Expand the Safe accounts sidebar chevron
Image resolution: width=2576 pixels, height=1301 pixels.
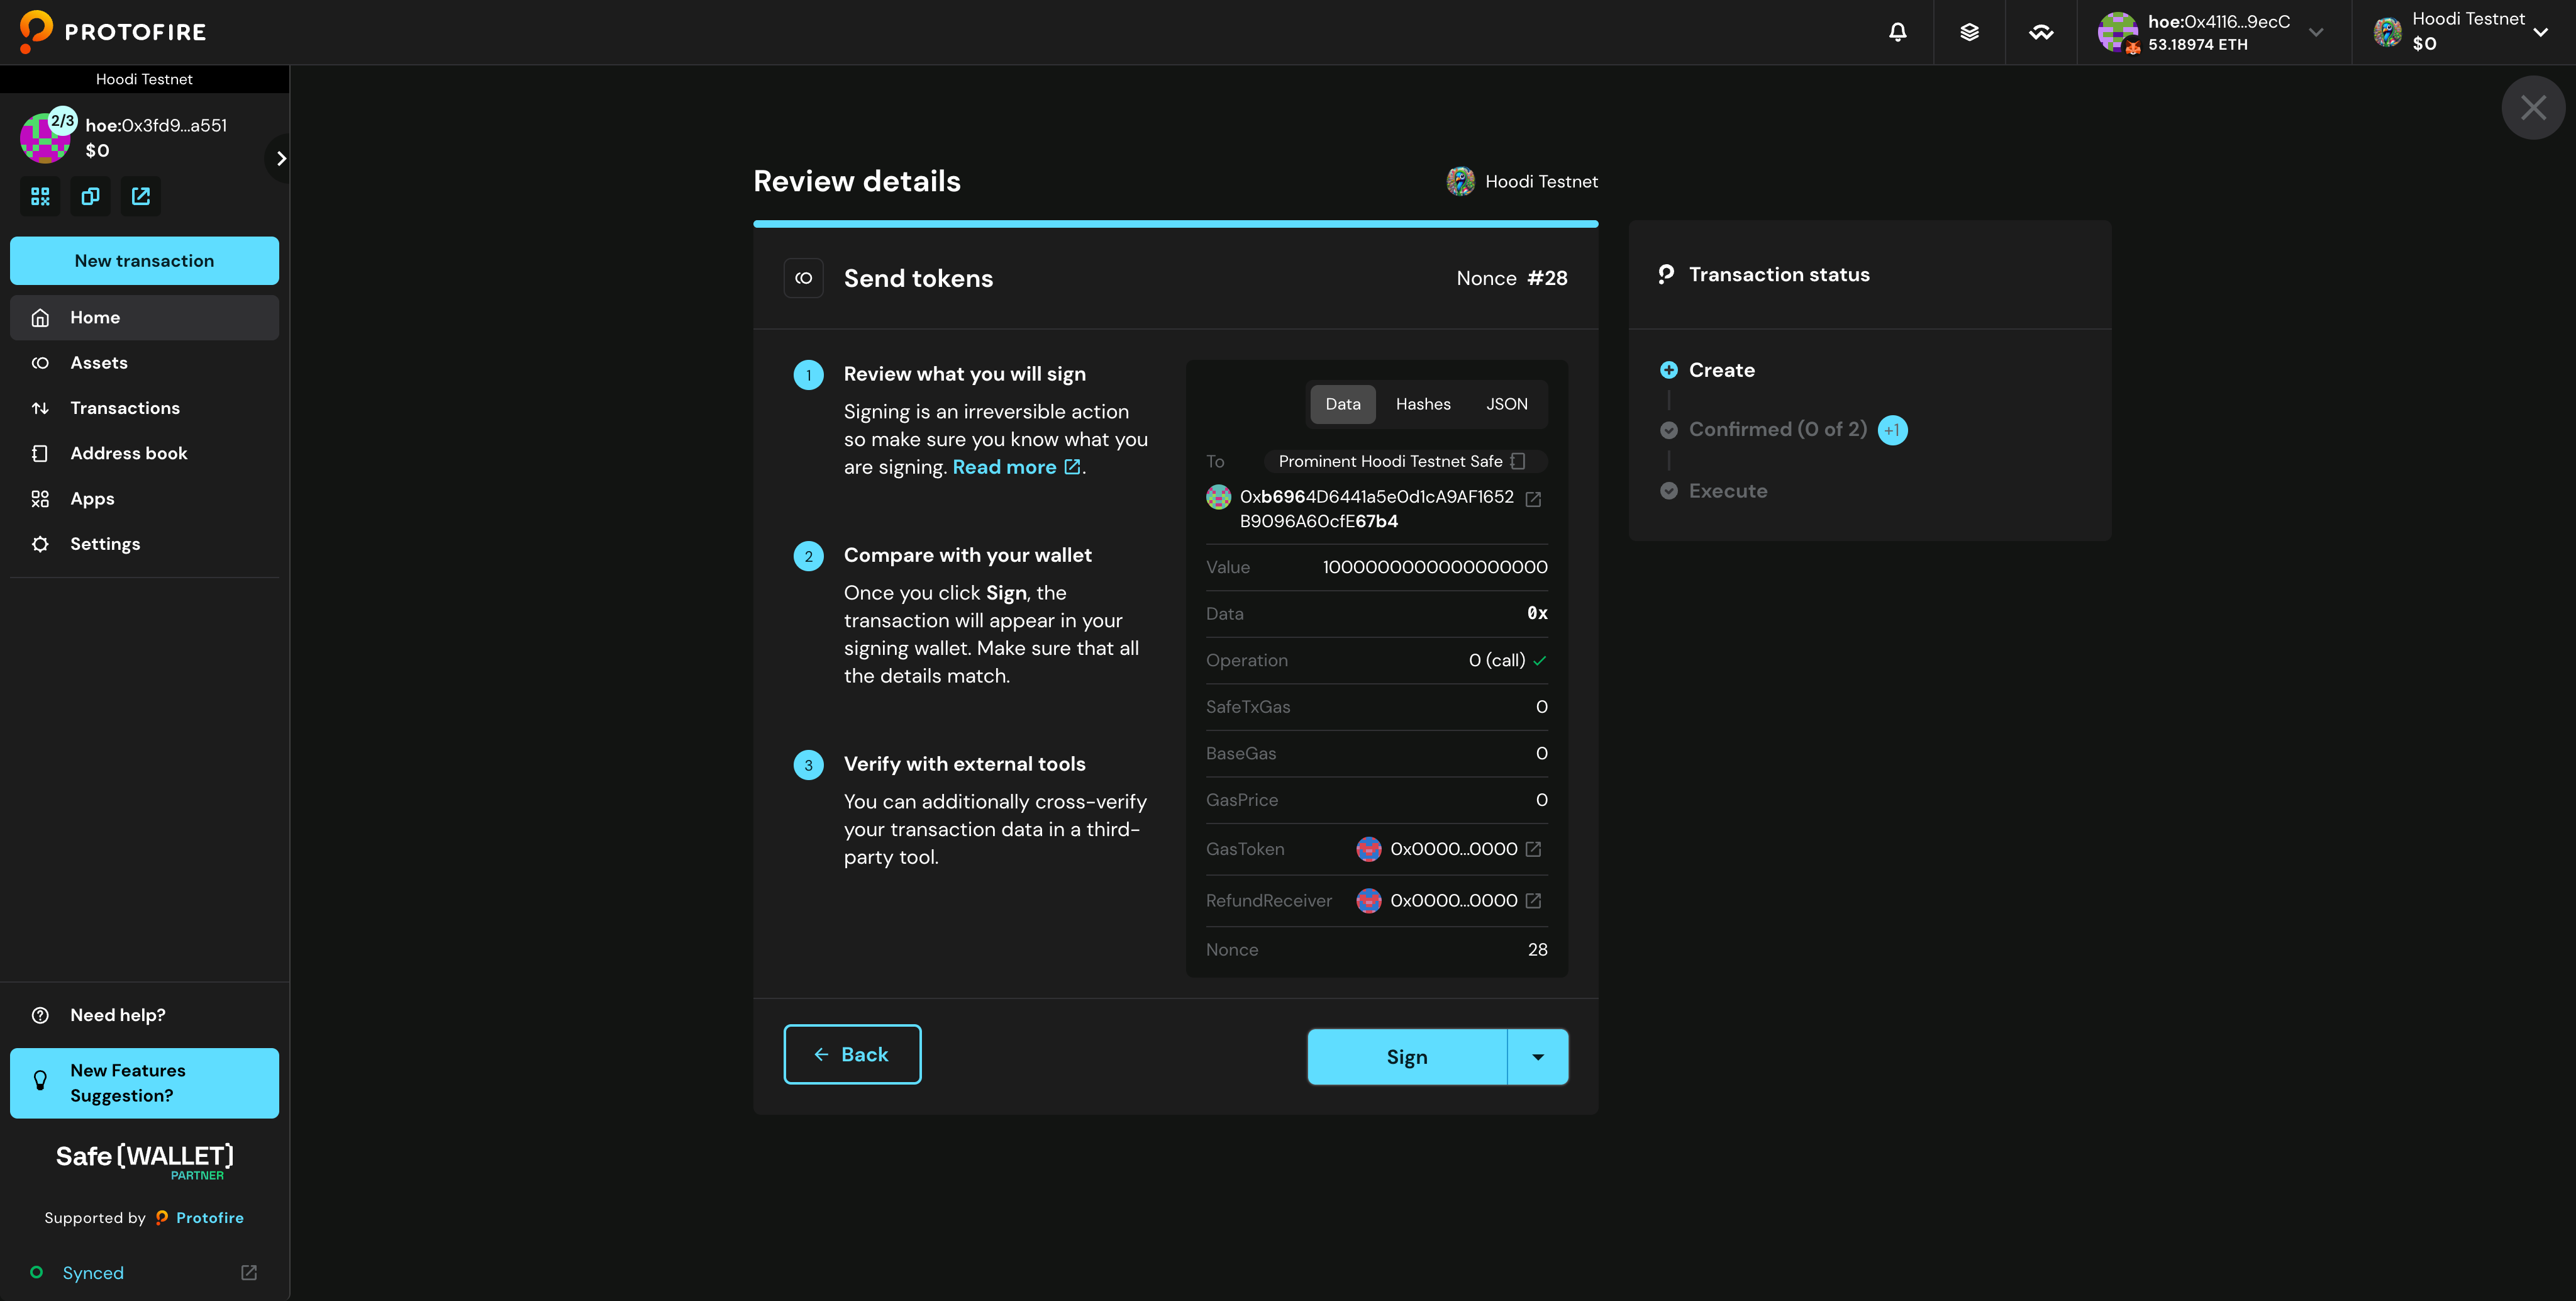(281, 158)
